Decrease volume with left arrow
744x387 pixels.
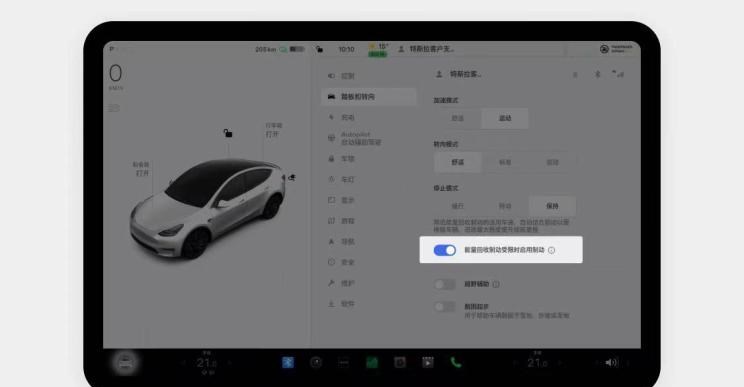point(596,363)
